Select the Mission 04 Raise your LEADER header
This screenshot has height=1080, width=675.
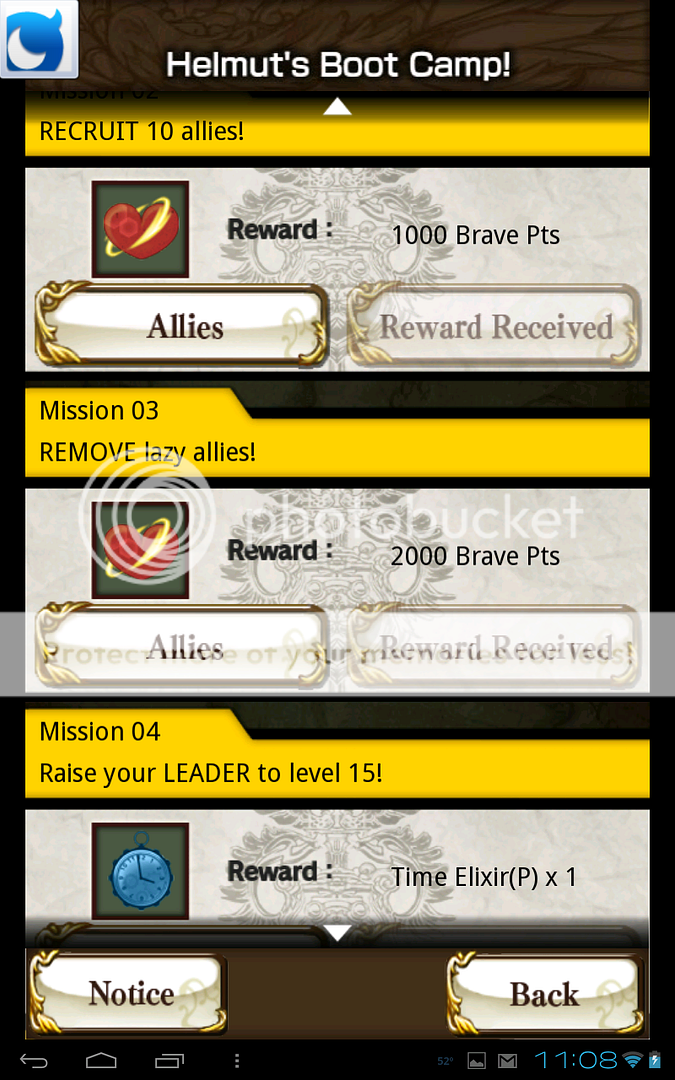click(x=338, y=754)
